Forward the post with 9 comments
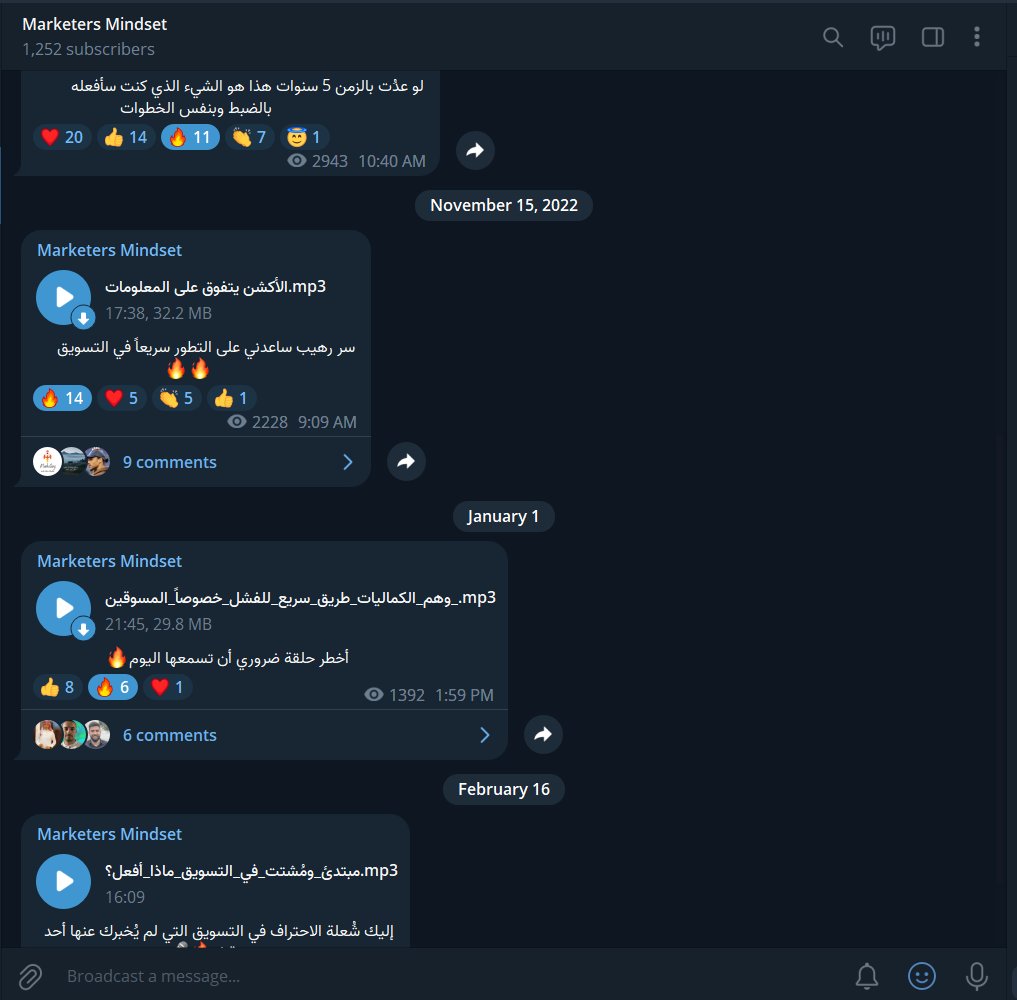1017x1000 pixels. pyautogui.click(x=406, y=462)
